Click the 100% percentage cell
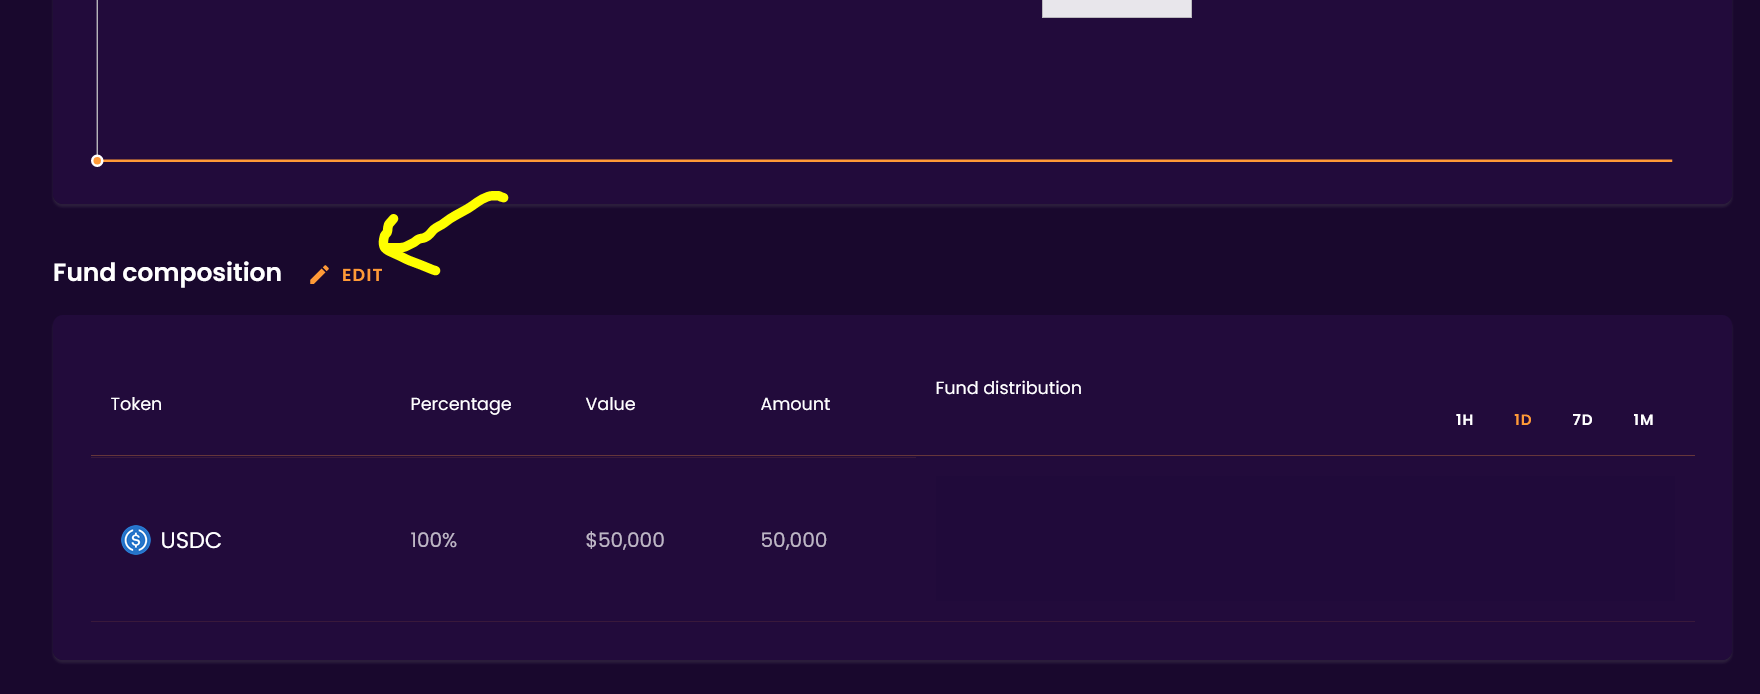Viewport: 1760px width, 694px height. pyautogui.click(x=433, y=540)
